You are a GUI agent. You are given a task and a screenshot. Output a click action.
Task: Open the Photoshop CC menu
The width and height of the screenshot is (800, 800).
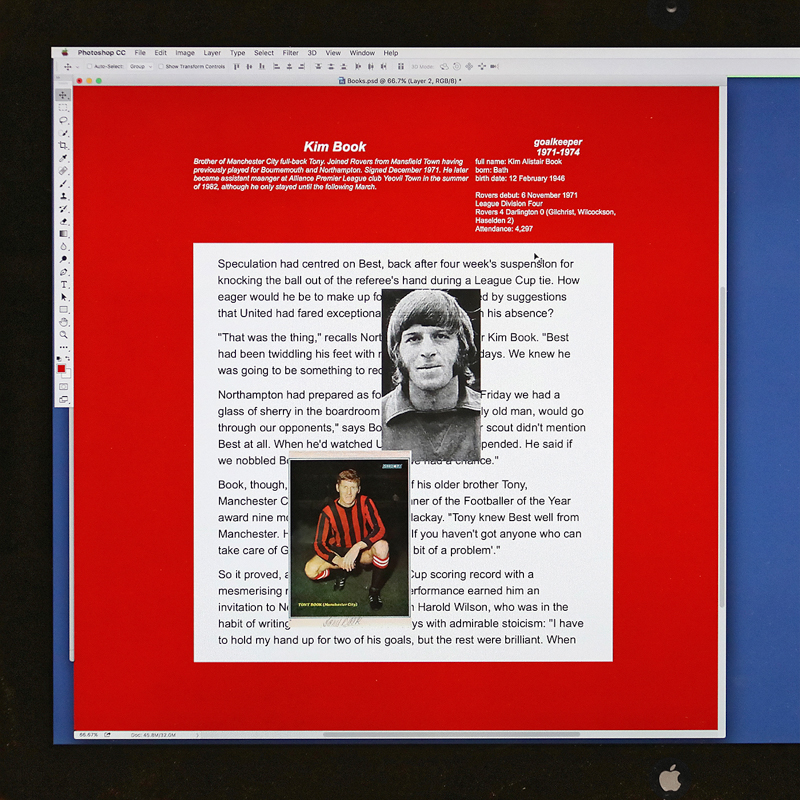pyautogui.click(x=102, y=53)
